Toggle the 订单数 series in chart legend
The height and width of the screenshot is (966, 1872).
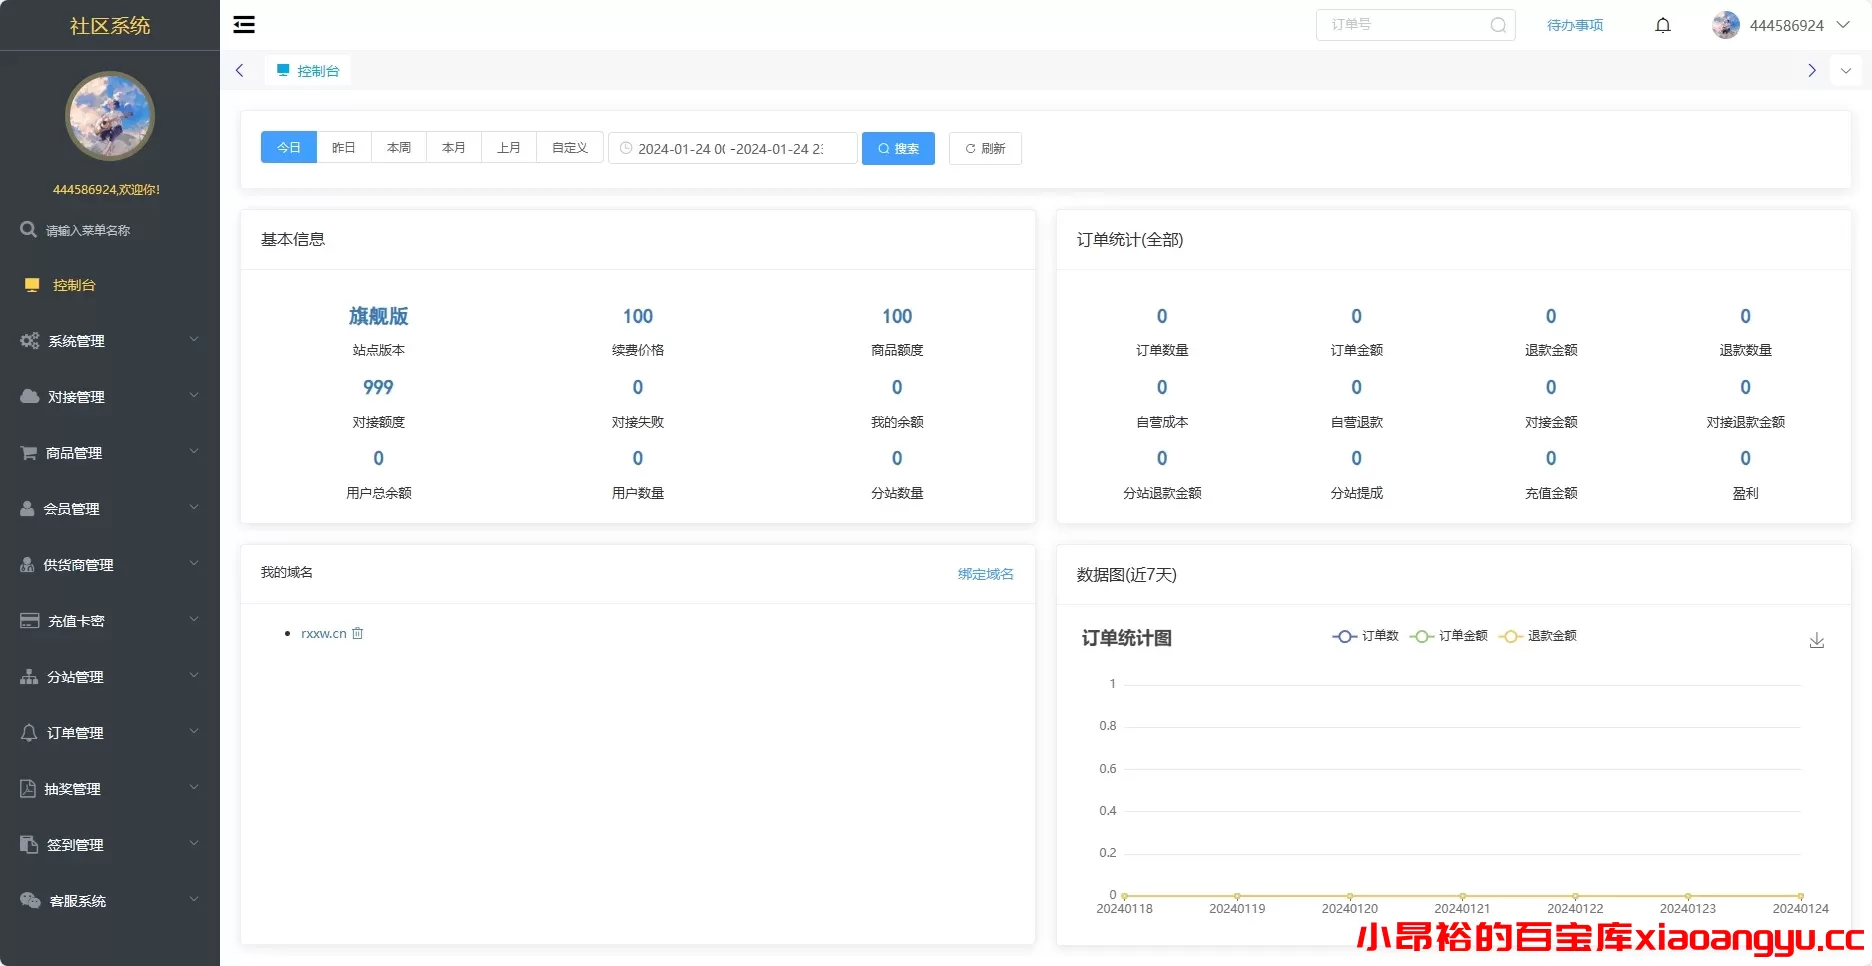[1366, 636]
